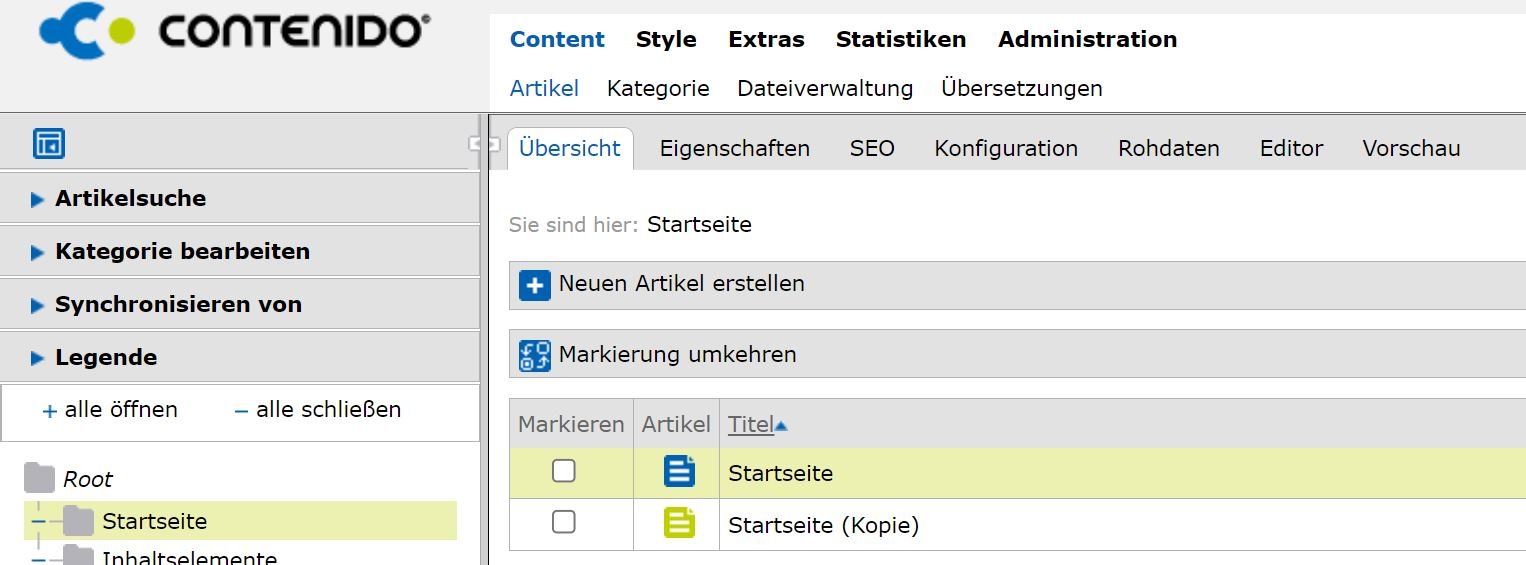
Task: Check the Startseite (Kopie) checkbox
Action: coord(564,522)
